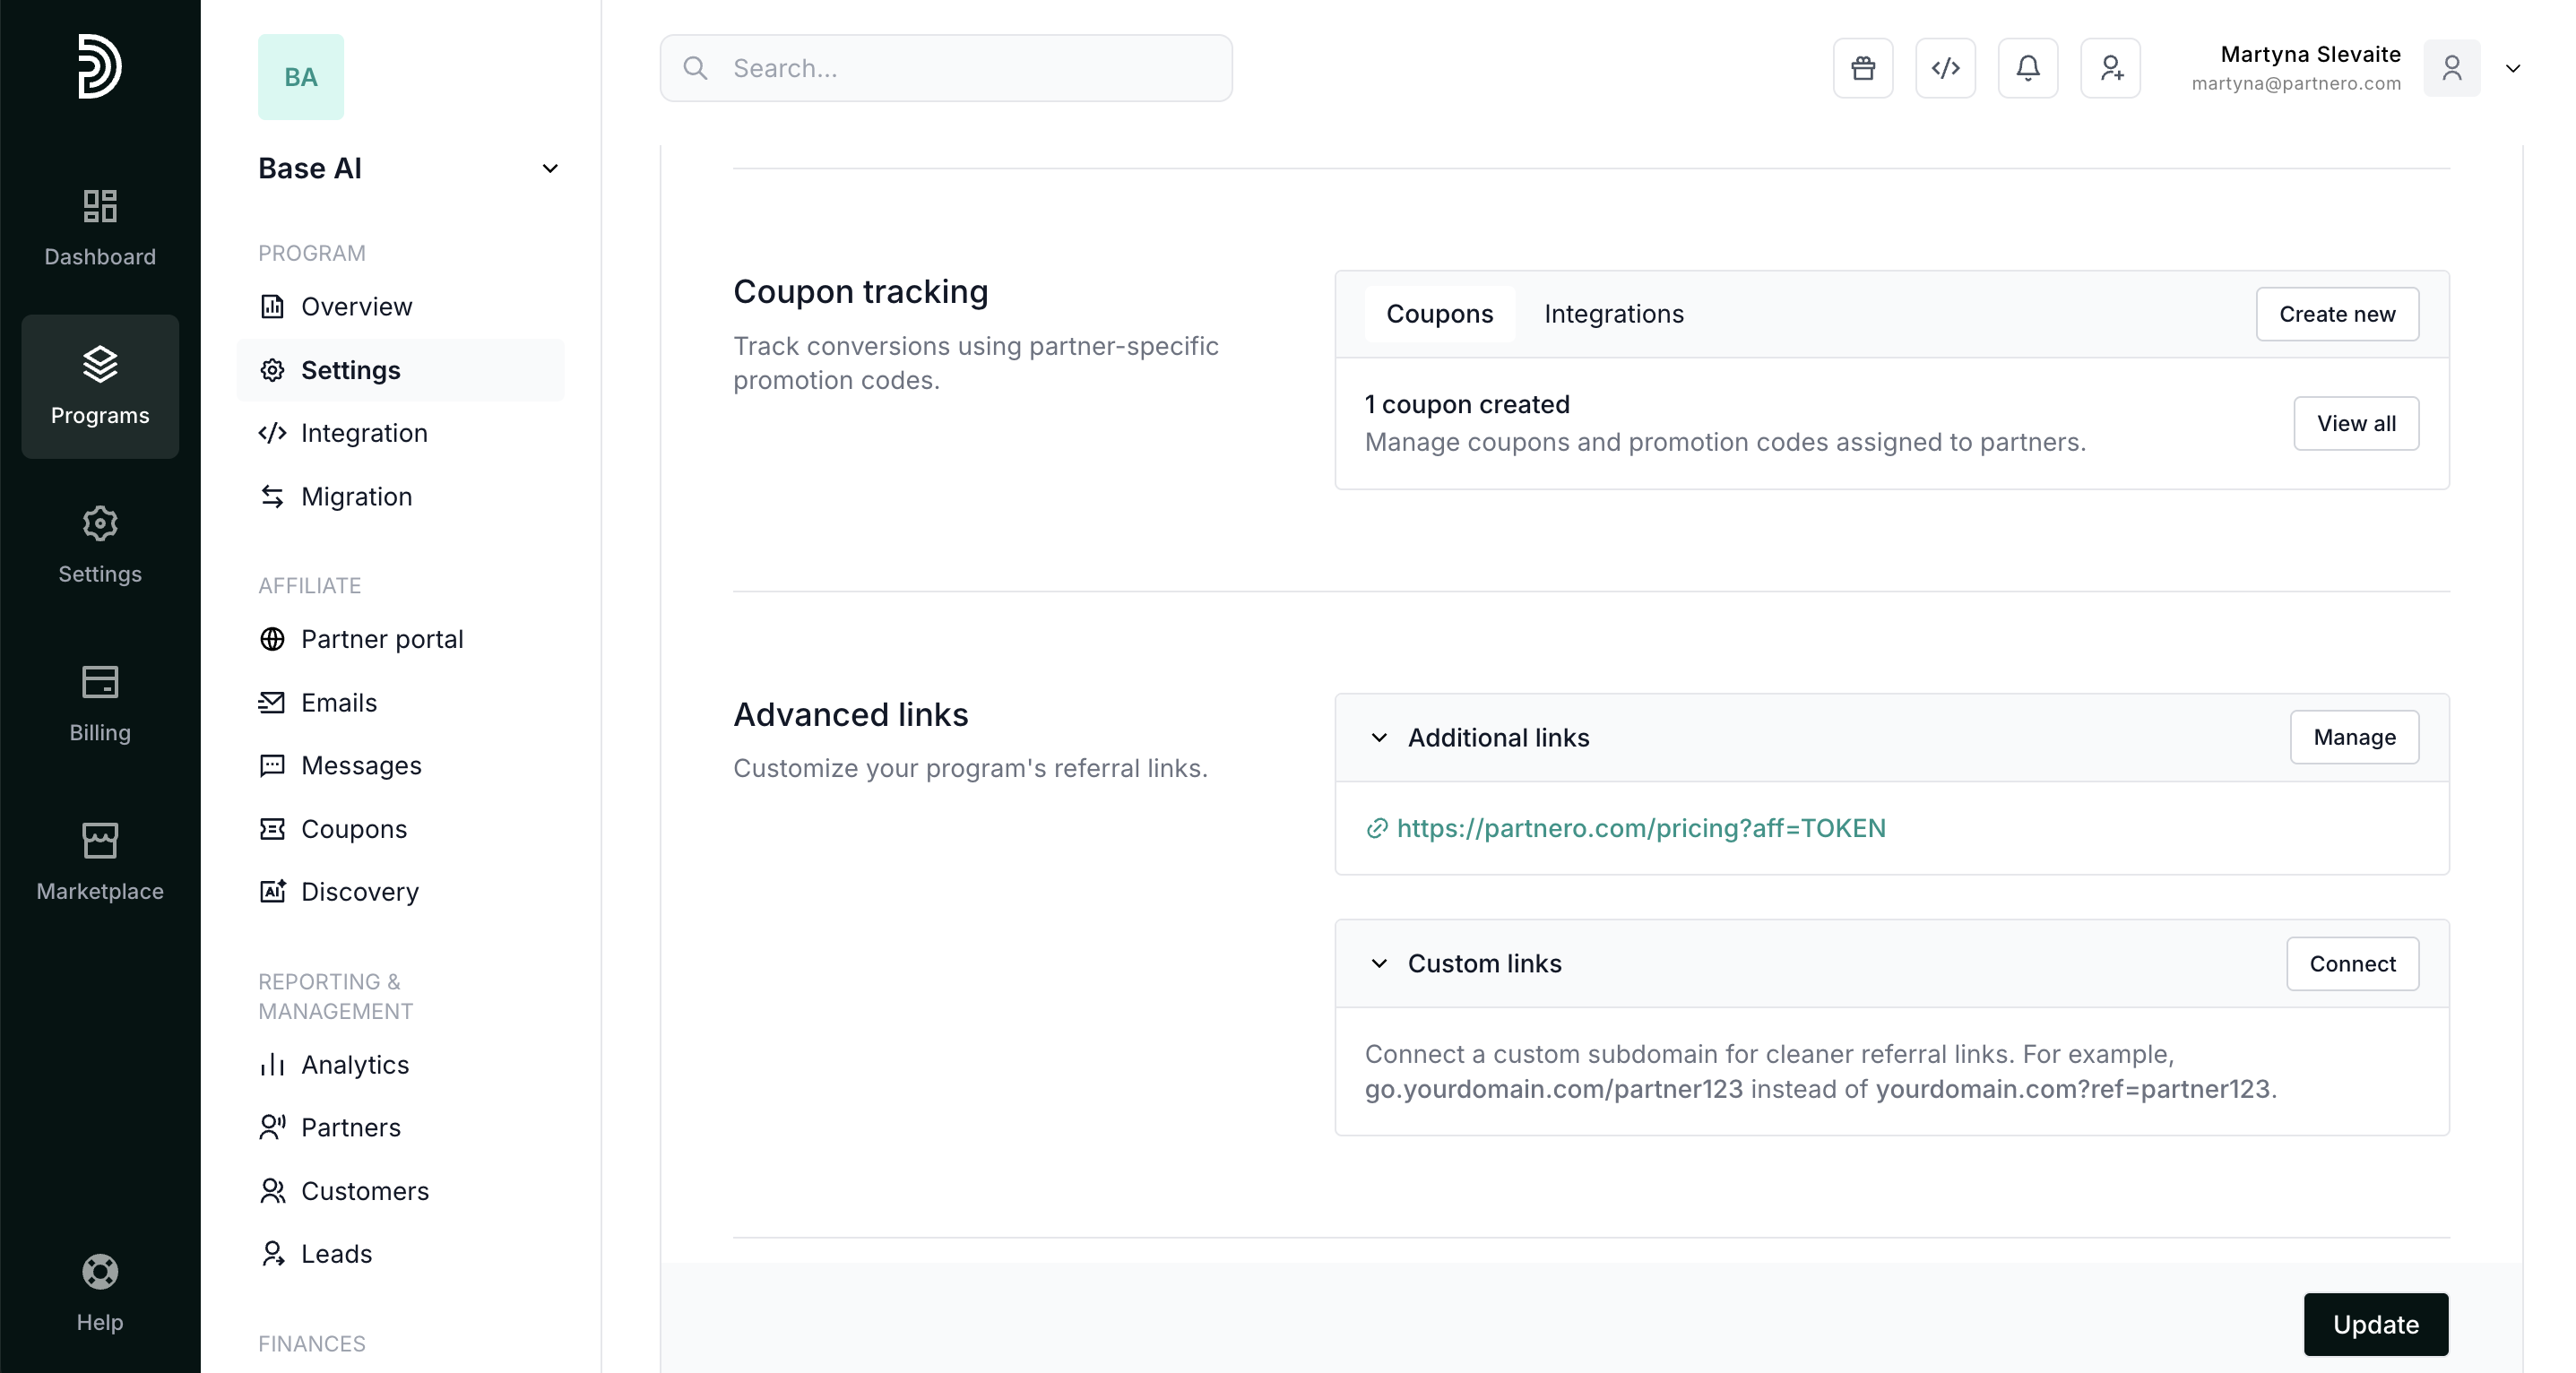Open Marketplace from left rail
This screenshot has width=2576, height=1373.
(100, 861)
